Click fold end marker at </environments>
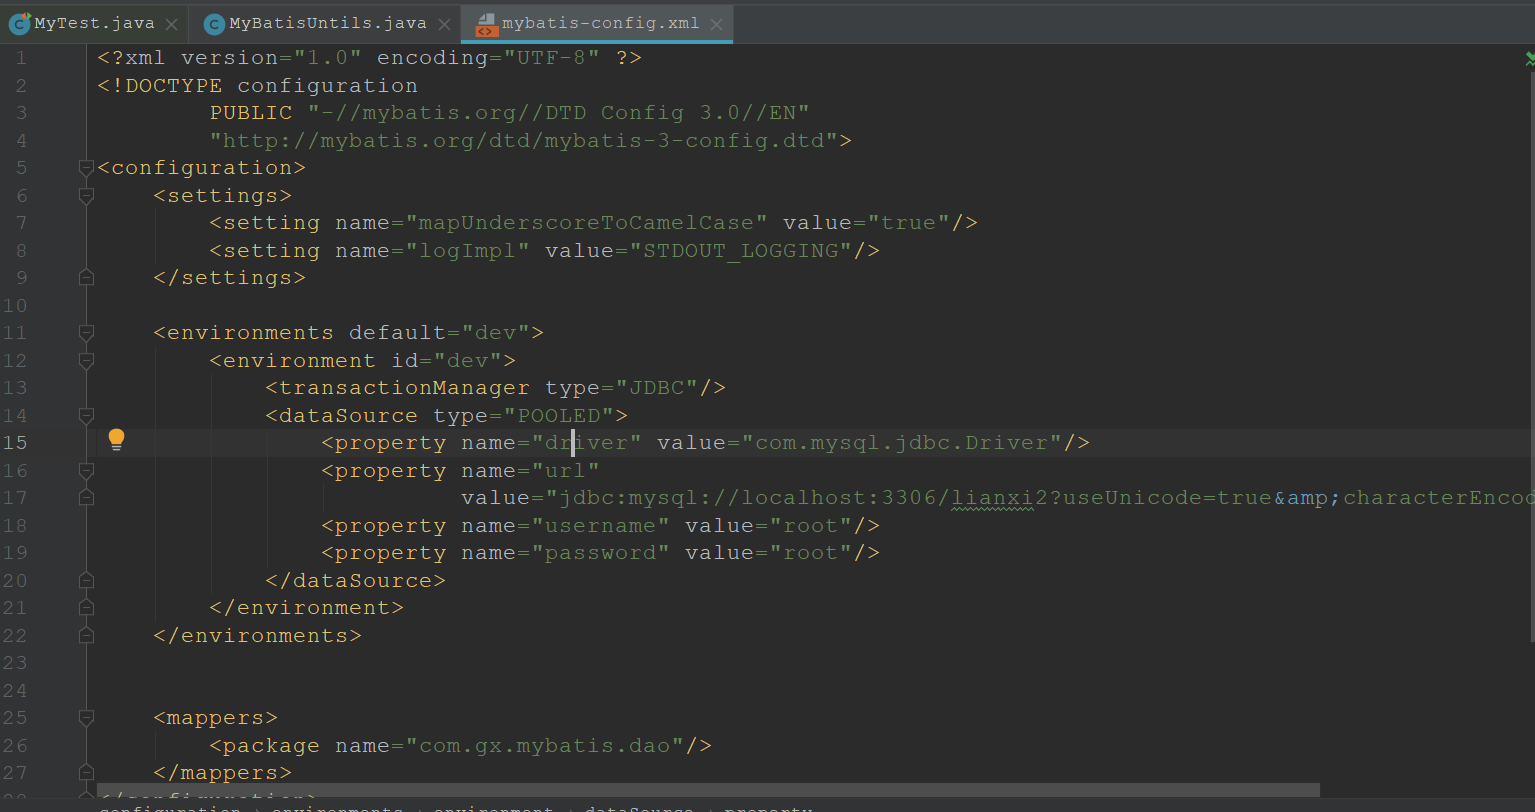This screenshot has width=1535, height=812. pyautogui.click(x=86, y=635)
